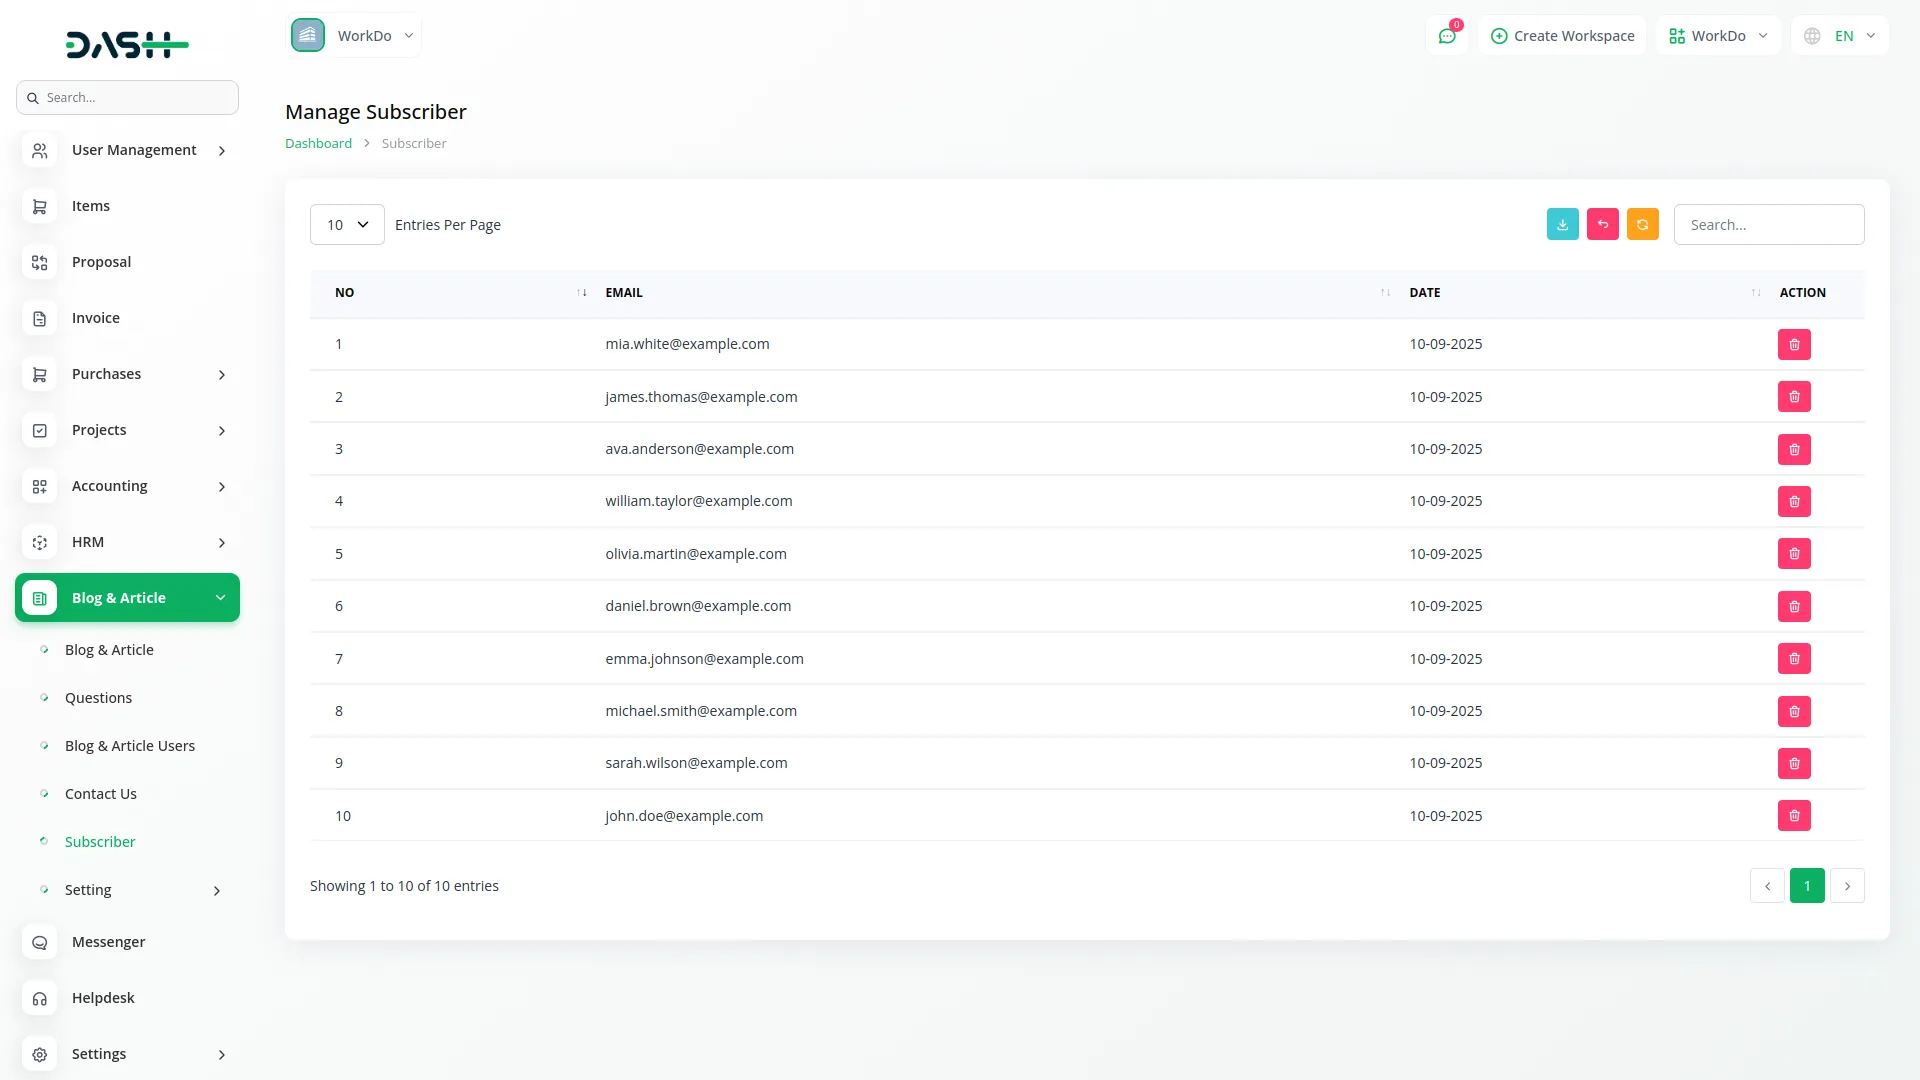Click the next page arrow button
The image size is (1920, 1080).
pos(1847,886)
